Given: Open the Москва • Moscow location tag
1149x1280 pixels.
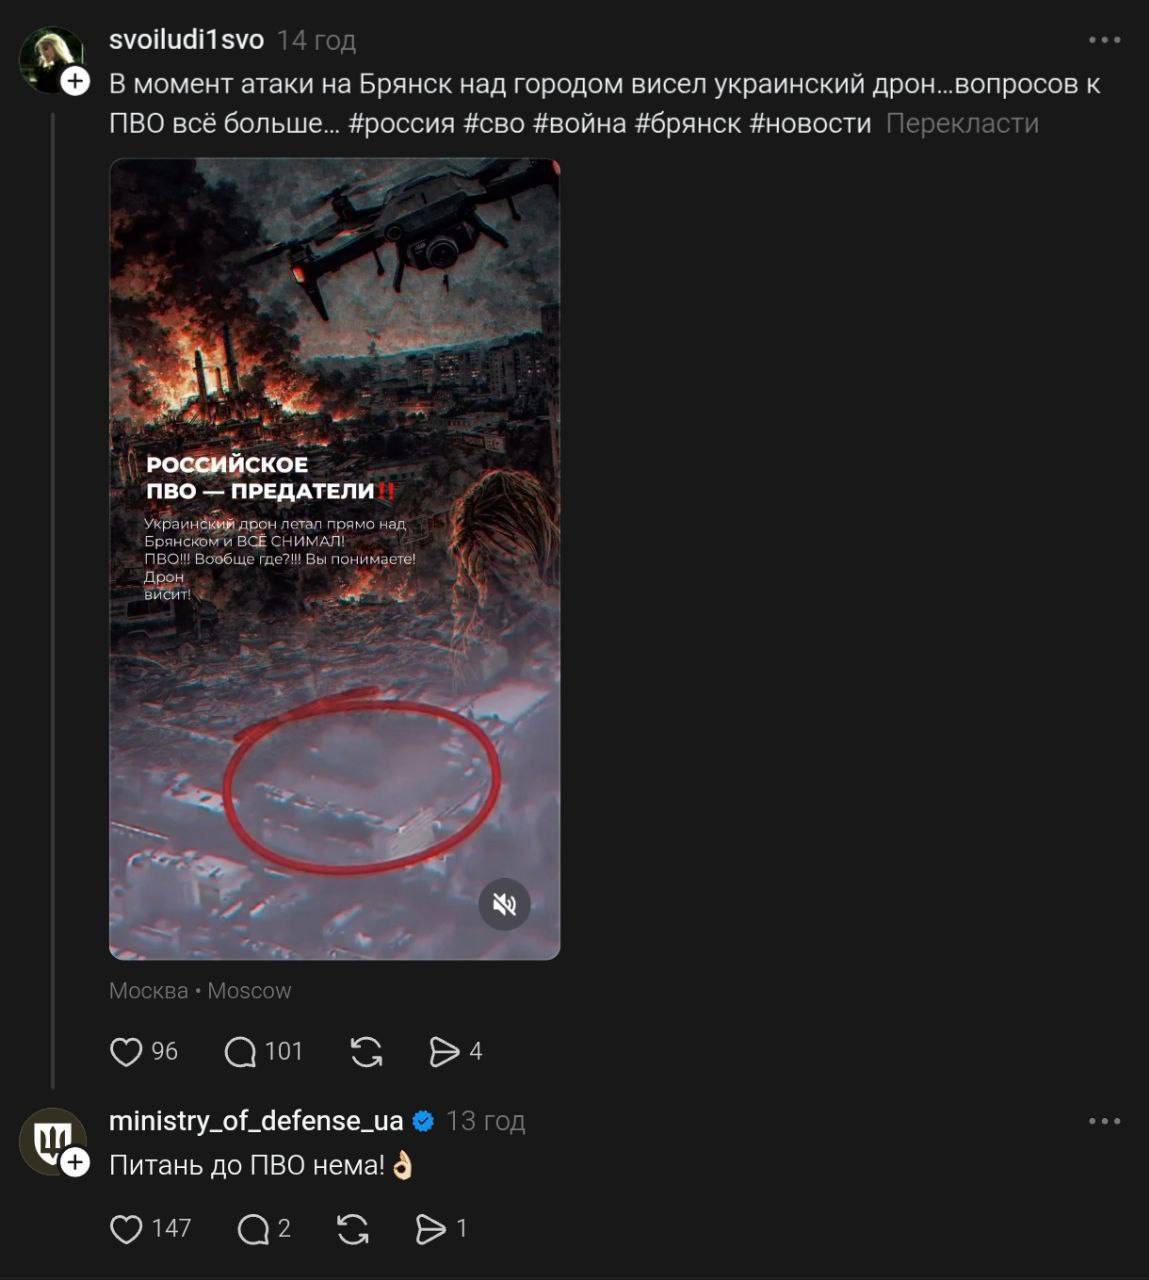Looking at the screenshot, I should [200, 991].
